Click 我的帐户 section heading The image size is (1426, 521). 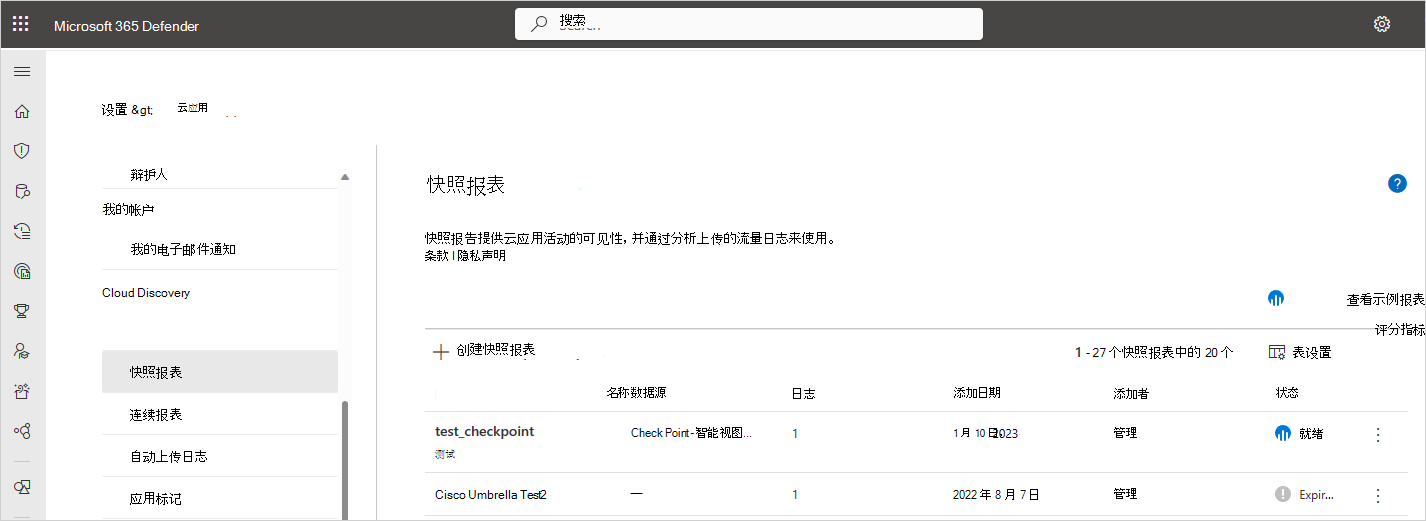pyautogui.click(x=128, y=210)
